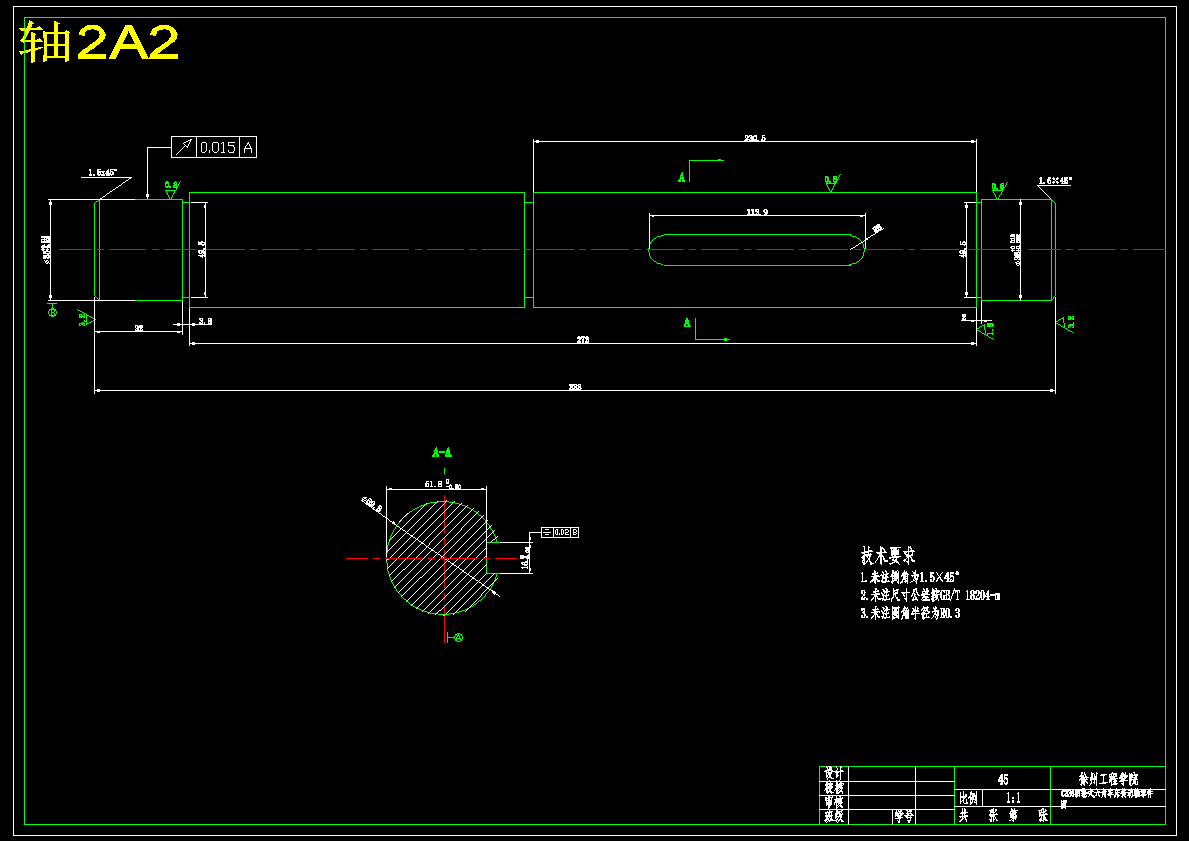1189x841 pixels.
Task: Select the hatched A-A cross-section circle
Action: click(x=442, y=558)
